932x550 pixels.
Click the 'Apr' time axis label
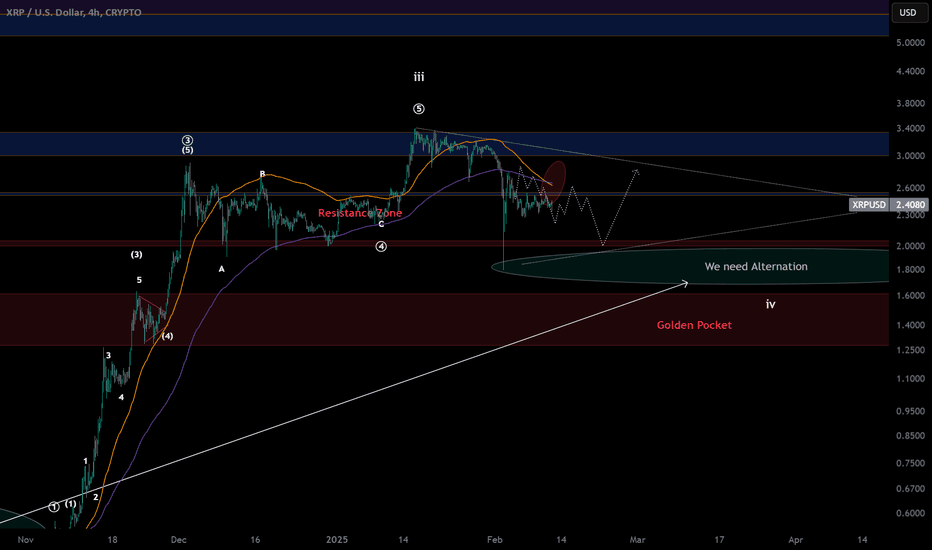tap(795, 540)
